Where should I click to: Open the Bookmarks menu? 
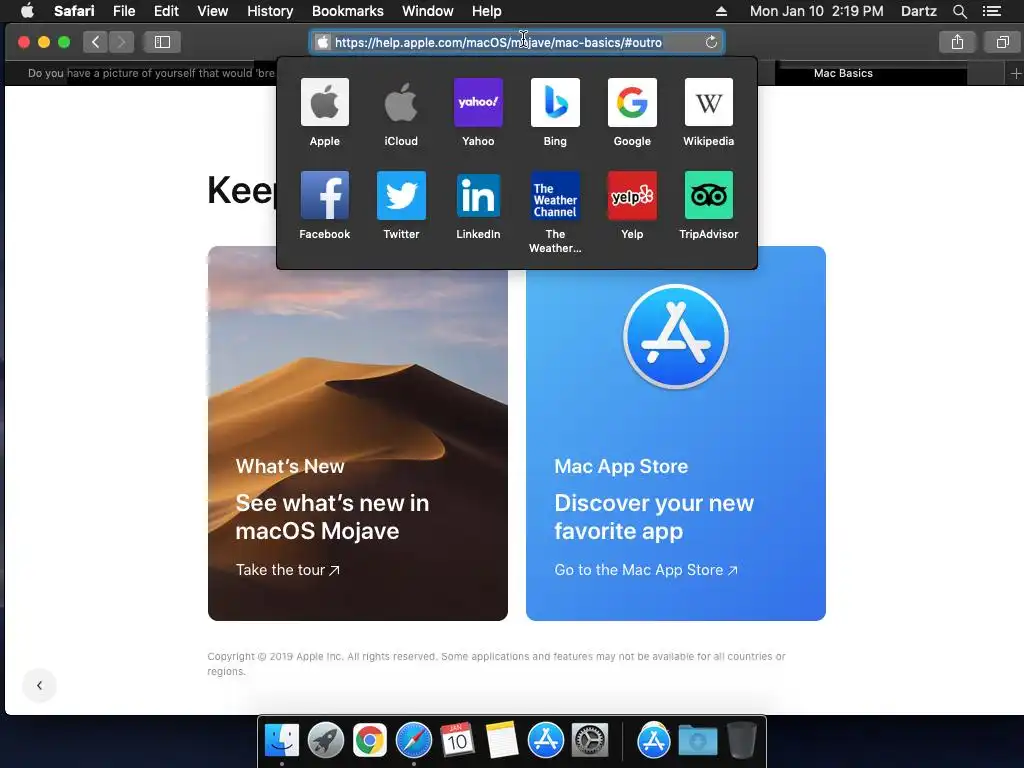click(347, 11)
